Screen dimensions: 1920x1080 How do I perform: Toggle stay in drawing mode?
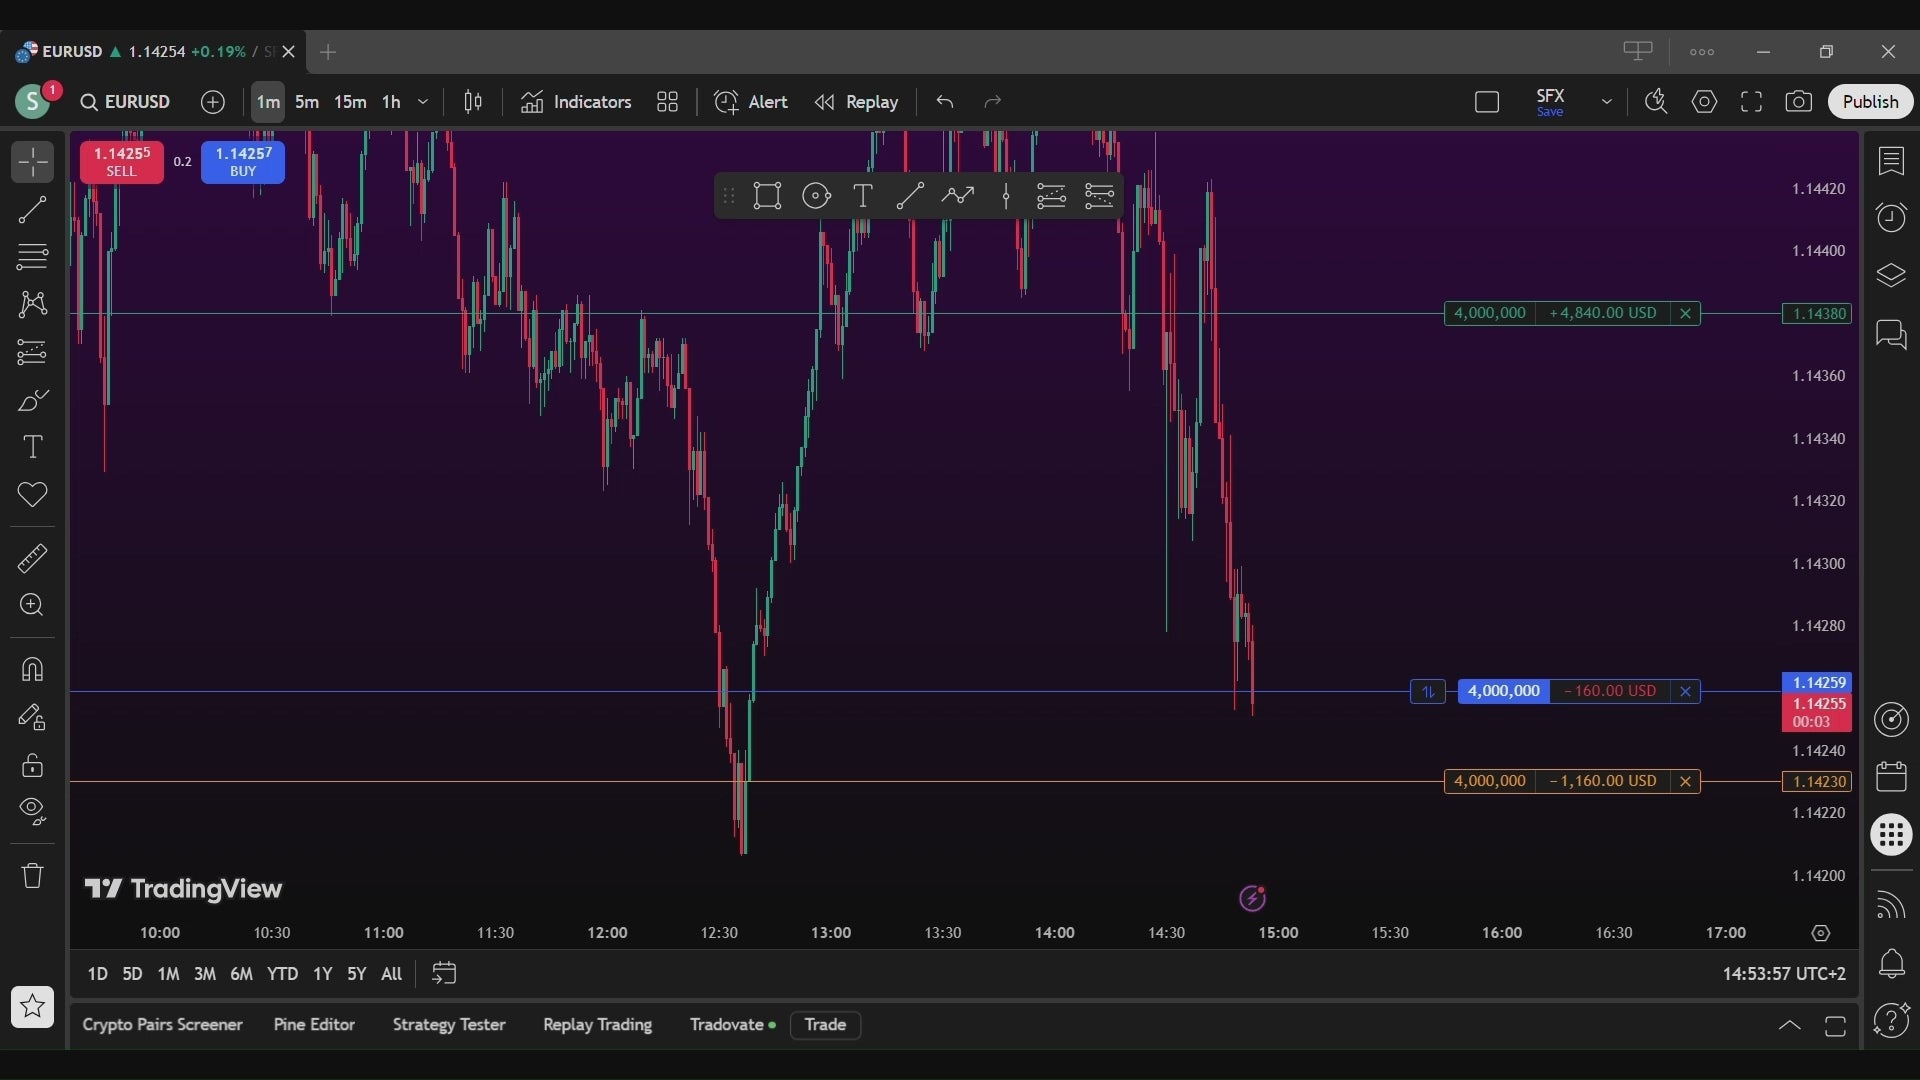[32, 718]
